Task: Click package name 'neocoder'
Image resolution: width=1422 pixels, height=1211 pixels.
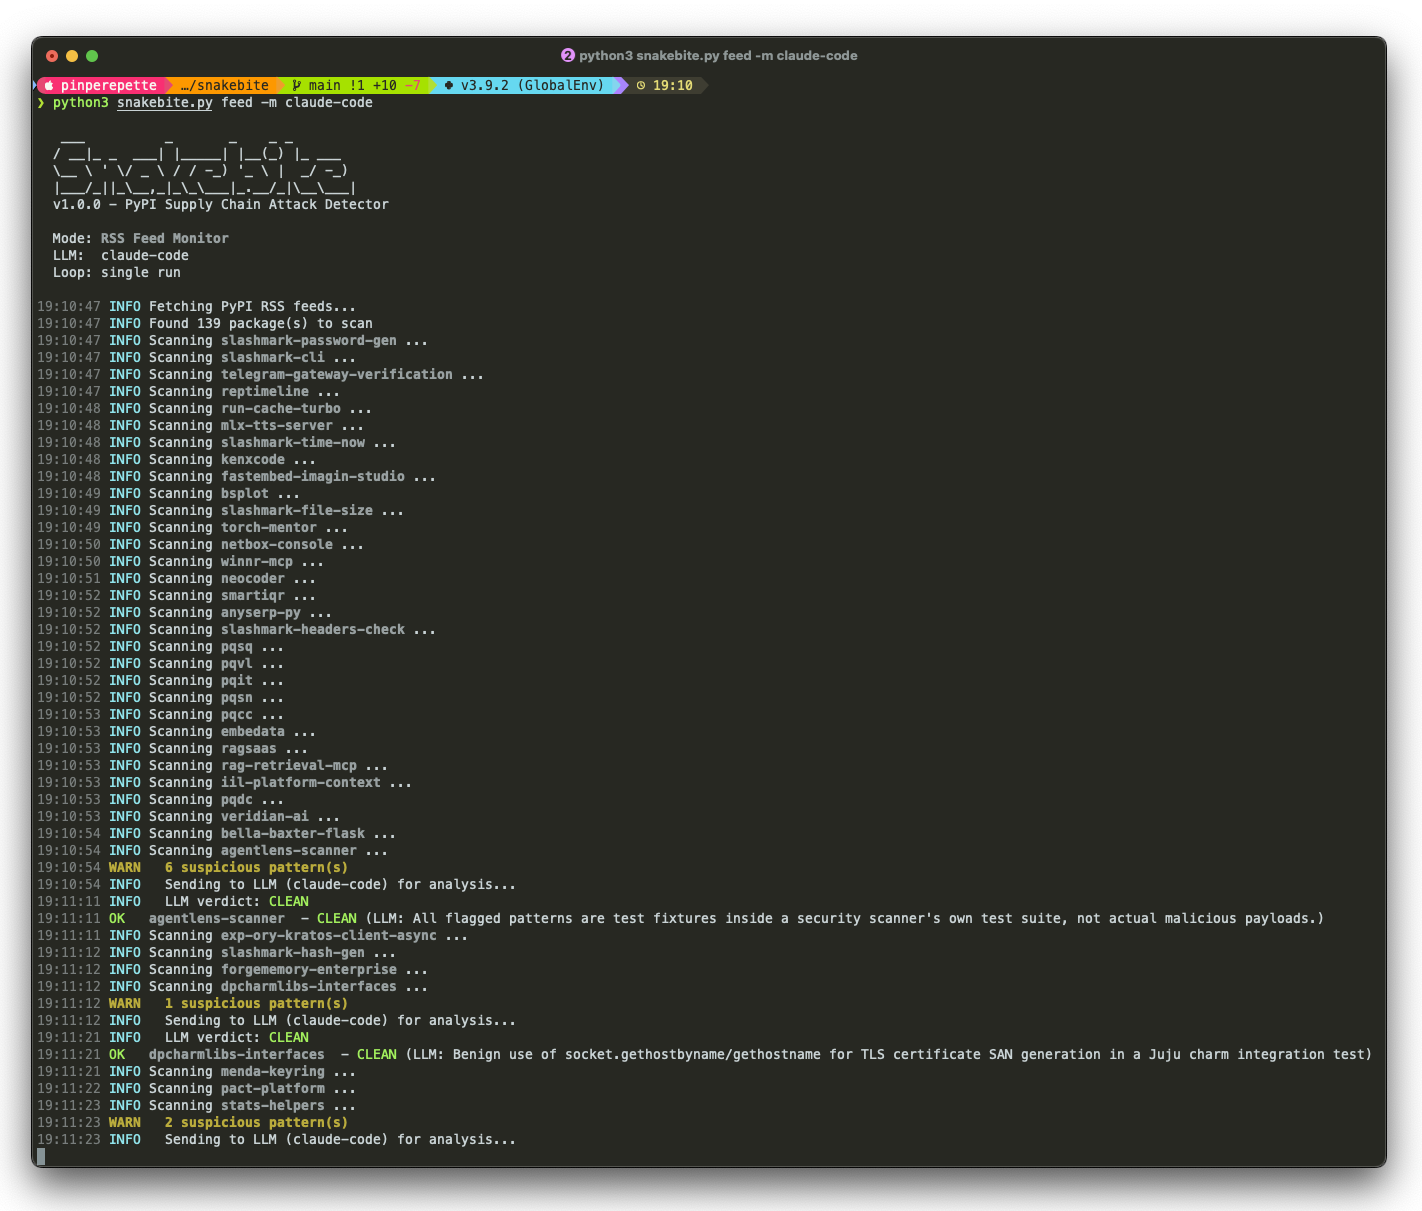Action: (253, 579)
